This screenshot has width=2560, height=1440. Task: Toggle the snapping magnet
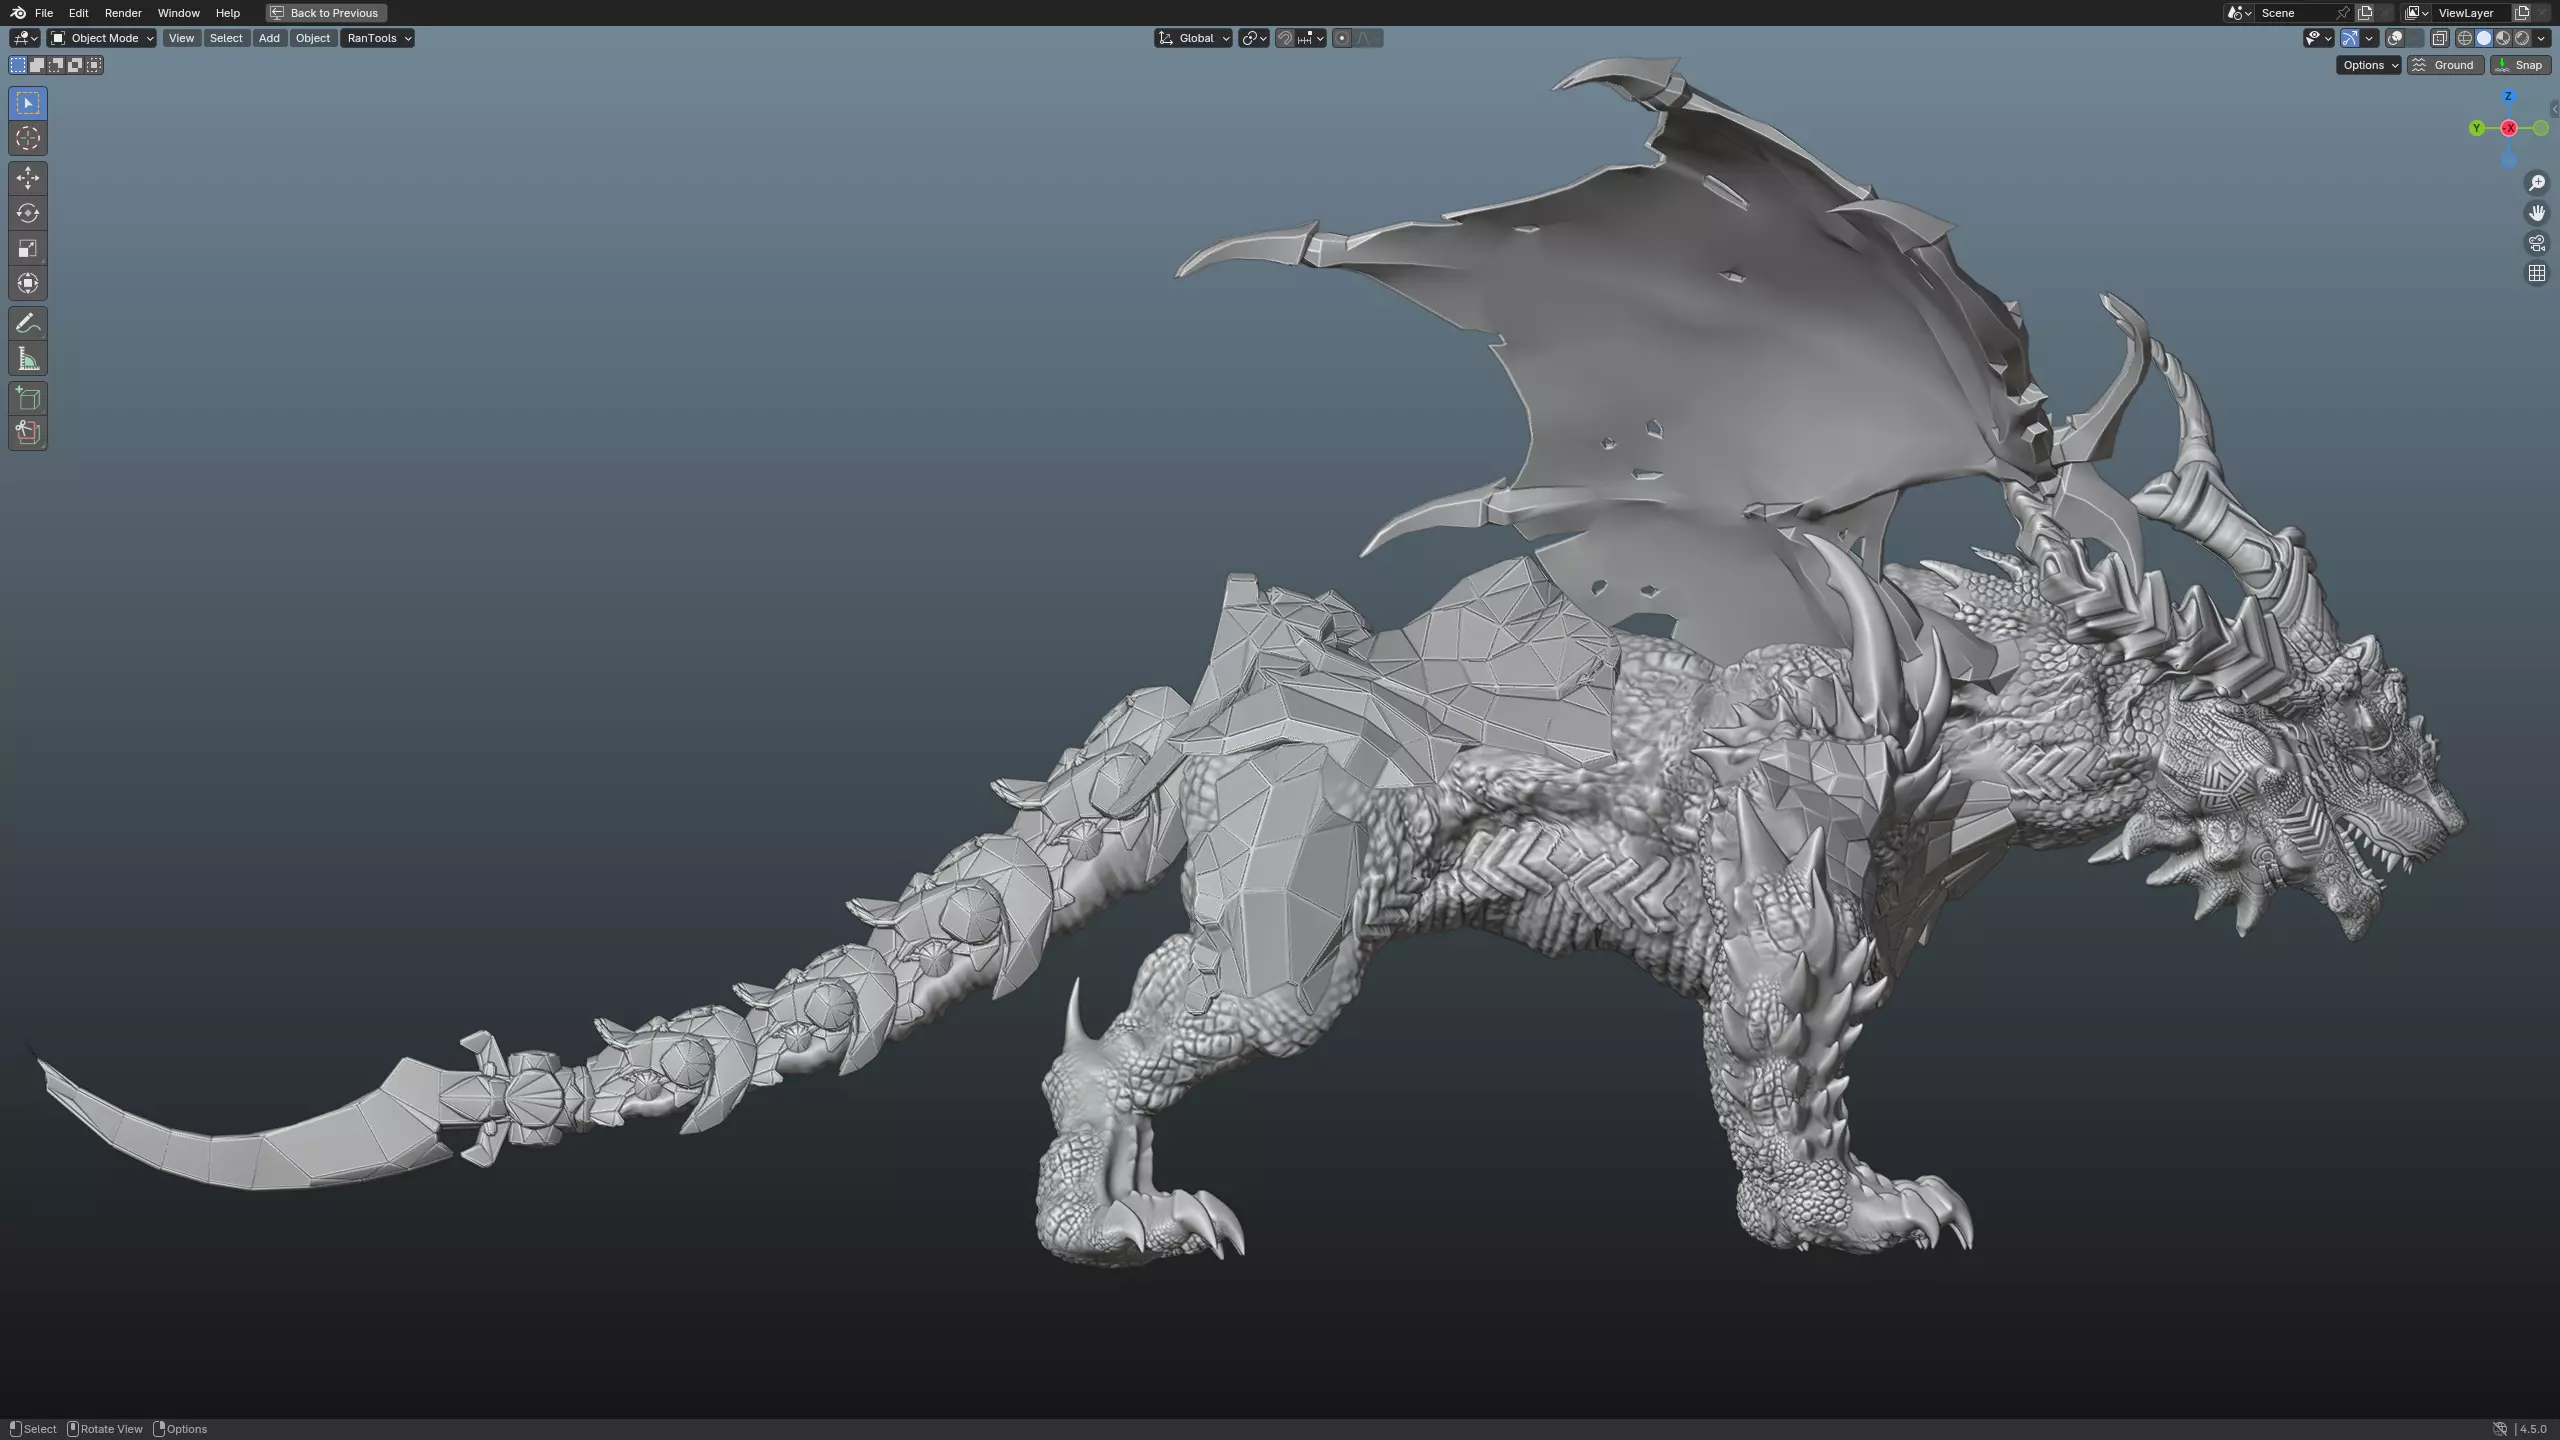coord(1285,38)
